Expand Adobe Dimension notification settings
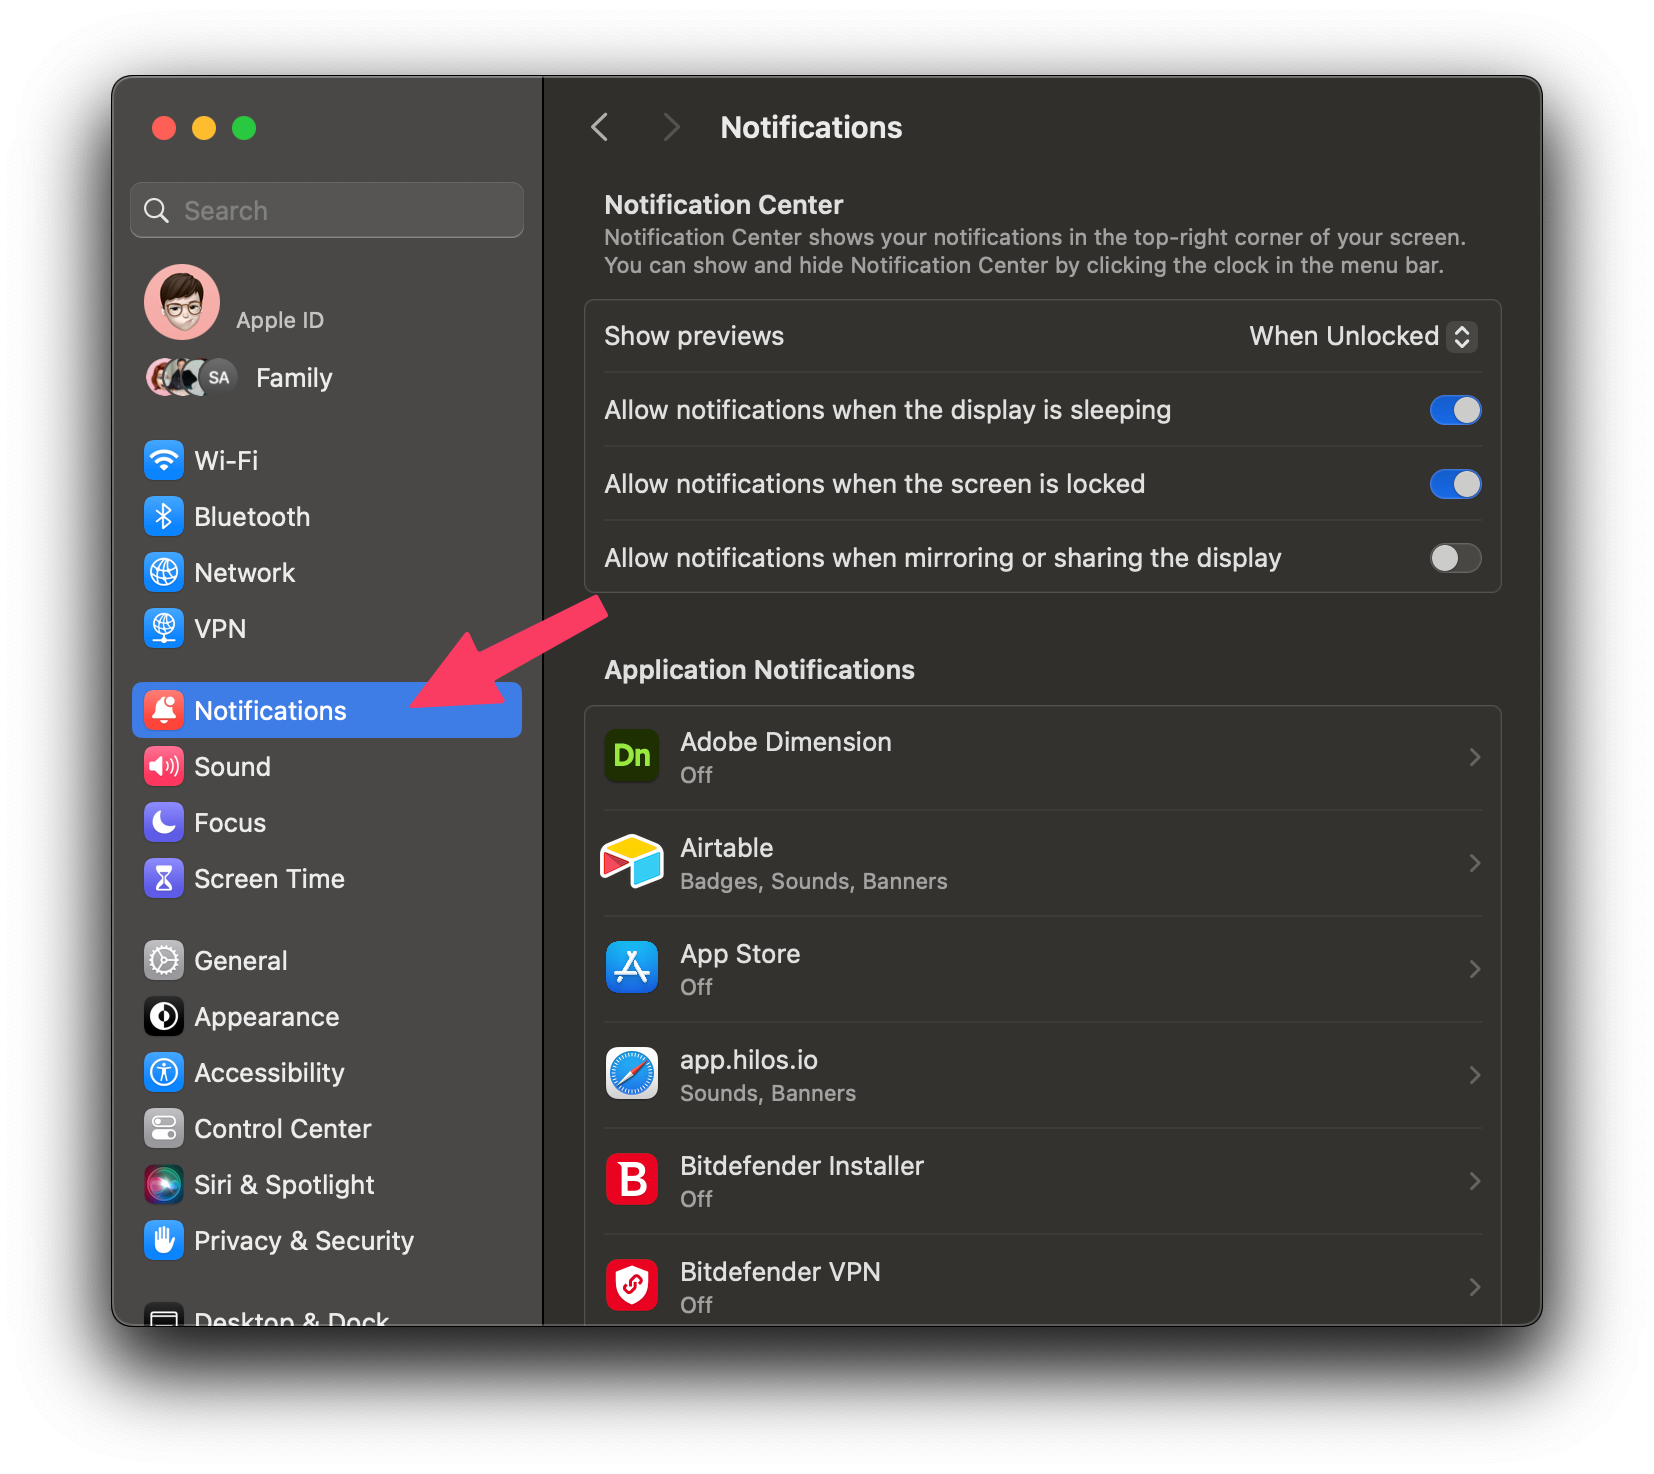 1474,757
